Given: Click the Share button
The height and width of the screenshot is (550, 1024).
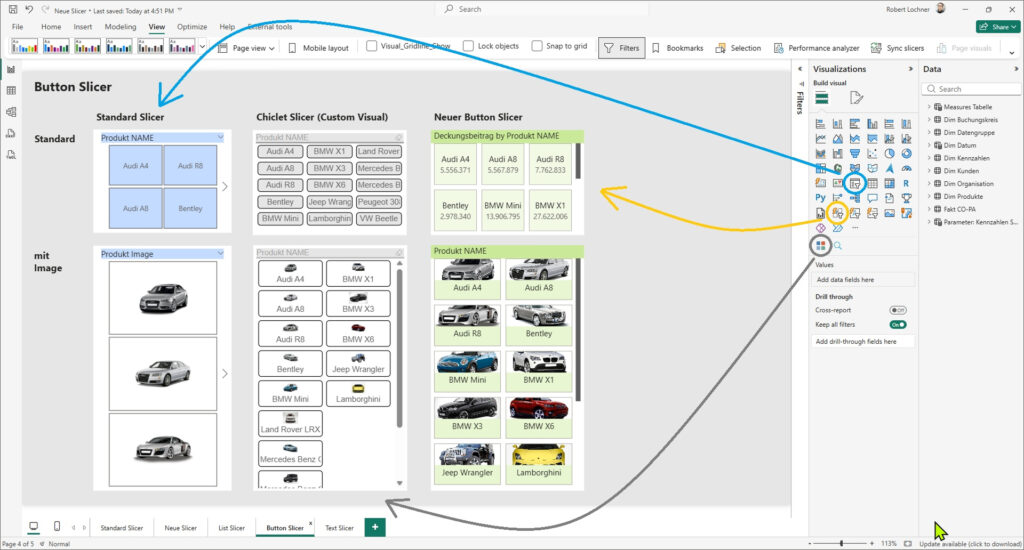Looking at the screenshot, I should pyautogui.click(x=995, y=27).
